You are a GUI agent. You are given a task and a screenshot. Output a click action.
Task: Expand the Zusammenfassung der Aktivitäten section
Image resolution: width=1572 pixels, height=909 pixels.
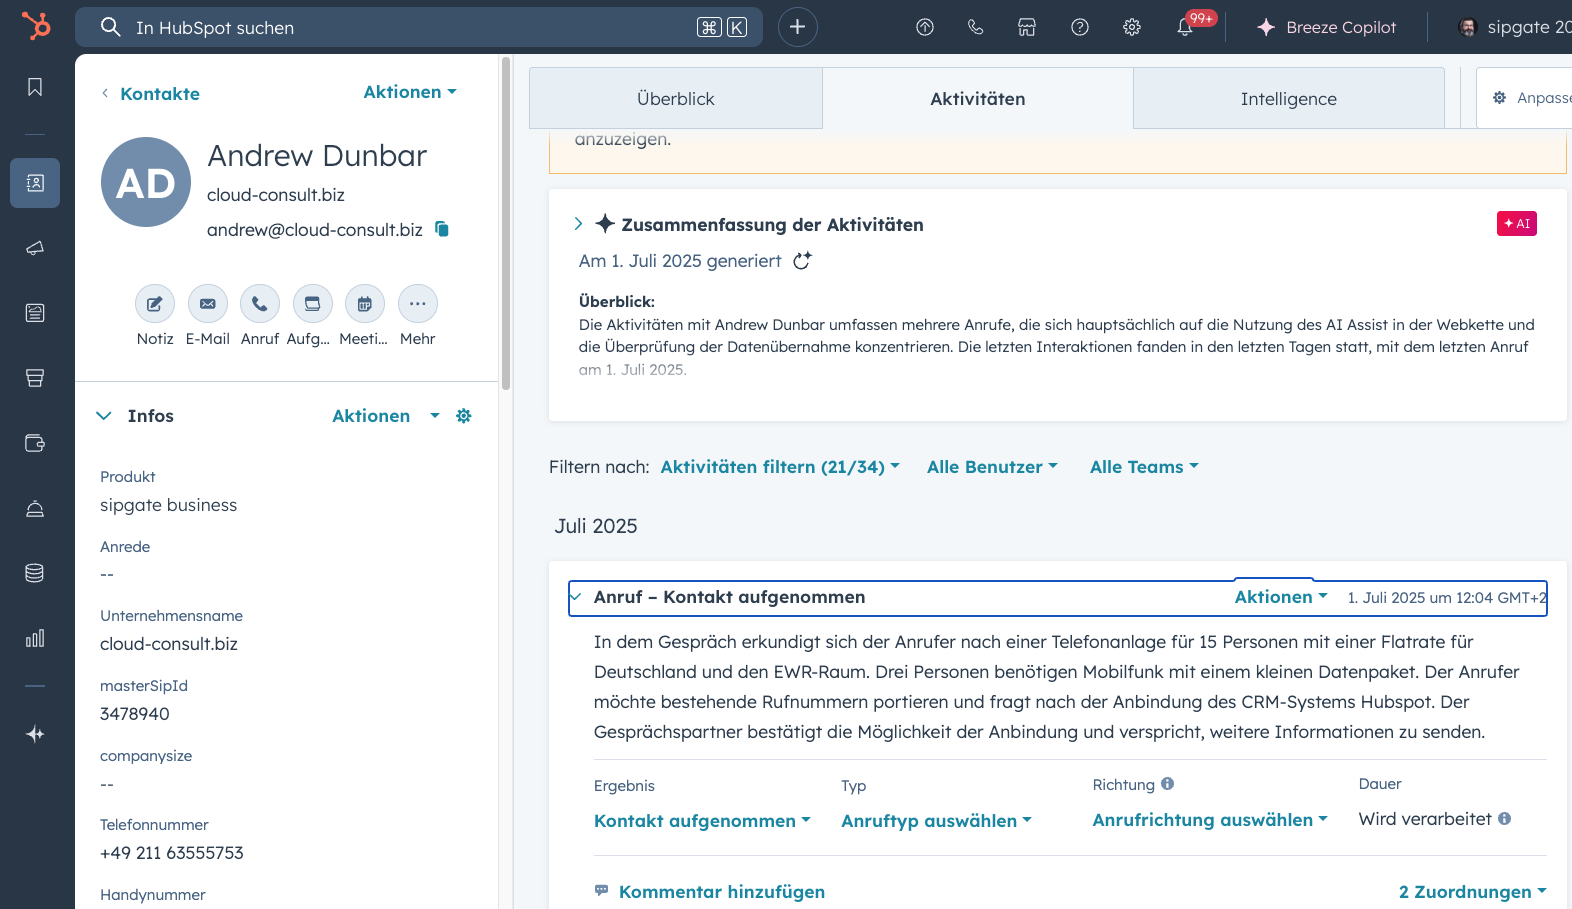pyautogui.click(x=578, y=224)
